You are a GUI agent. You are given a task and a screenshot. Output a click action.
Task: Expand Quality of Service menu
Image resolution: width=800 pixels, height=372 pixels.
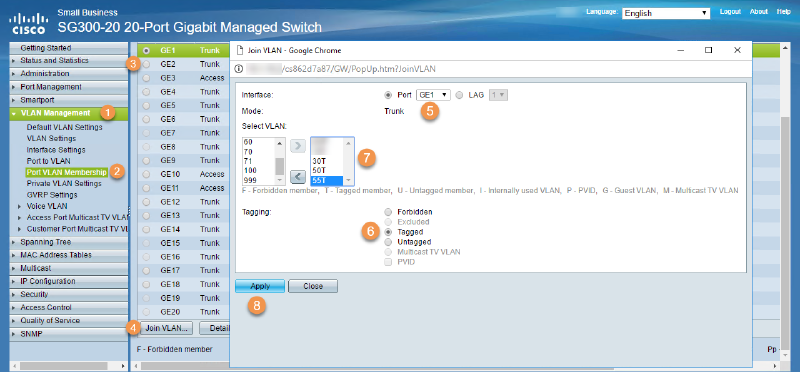[x=50, y=320]
